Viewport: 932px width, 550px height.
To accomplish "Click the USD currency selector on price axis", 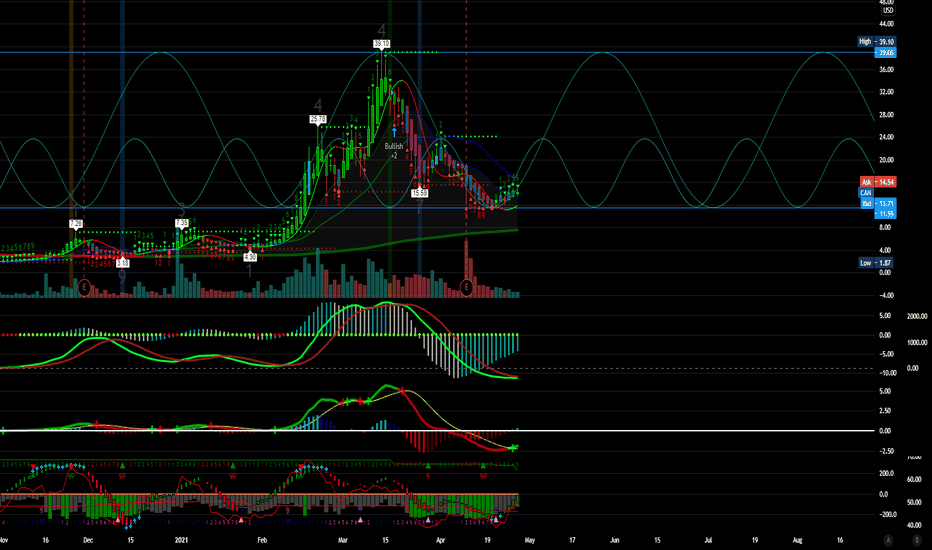I will [887, 10].
